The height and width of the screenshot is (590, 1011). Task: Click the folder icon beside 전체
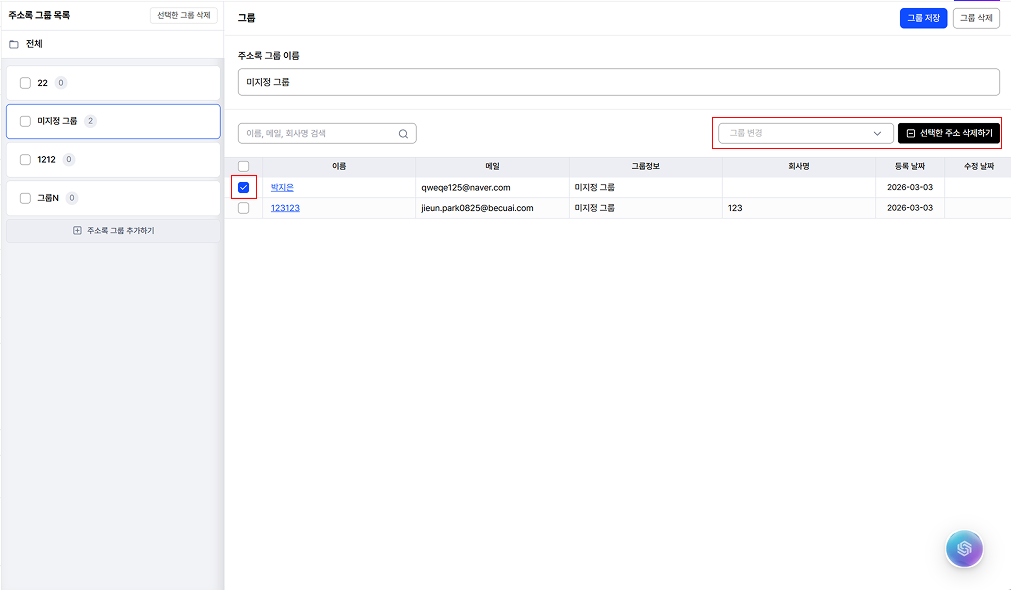tap(14, 44)
